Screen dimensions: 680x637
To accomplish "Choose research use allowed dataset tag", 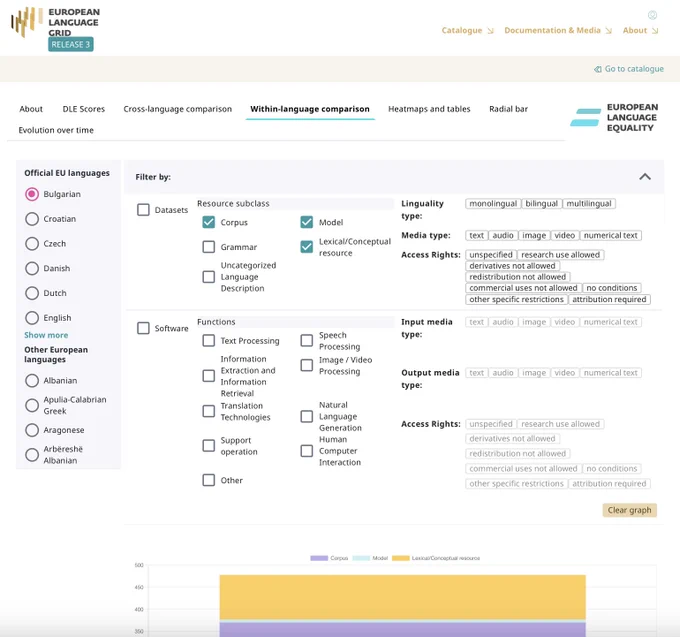I will (560, 255).
